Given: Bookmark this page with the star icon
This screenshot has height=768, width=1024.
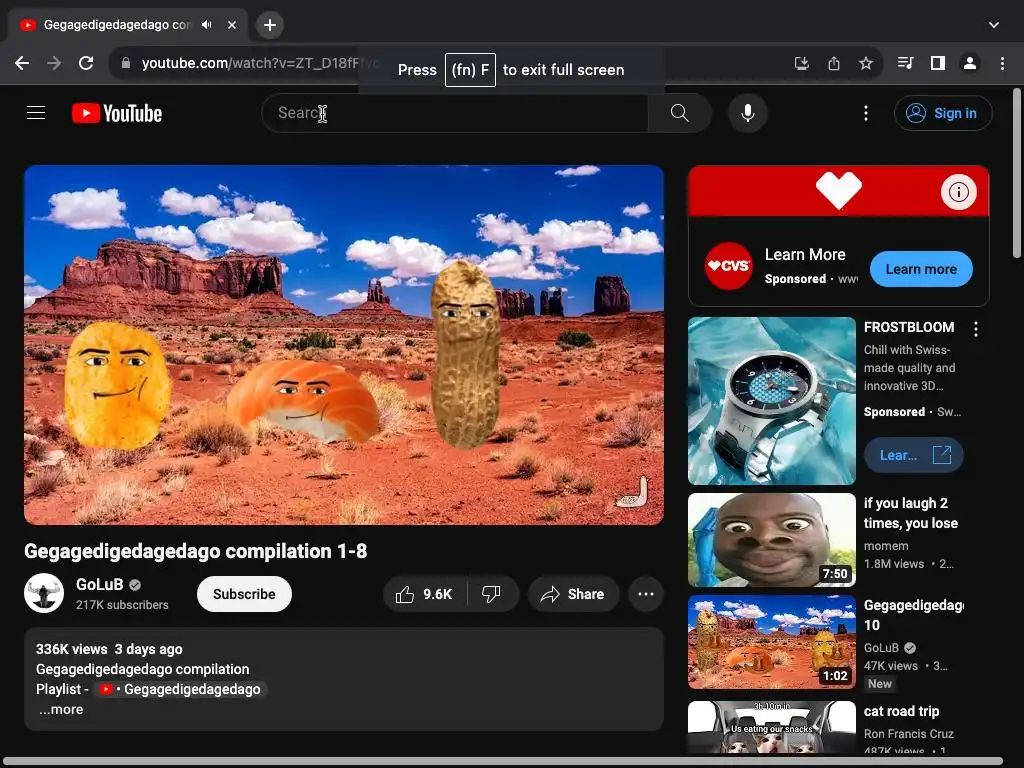Looking at the screenshot, I should (x=866, y=63).
